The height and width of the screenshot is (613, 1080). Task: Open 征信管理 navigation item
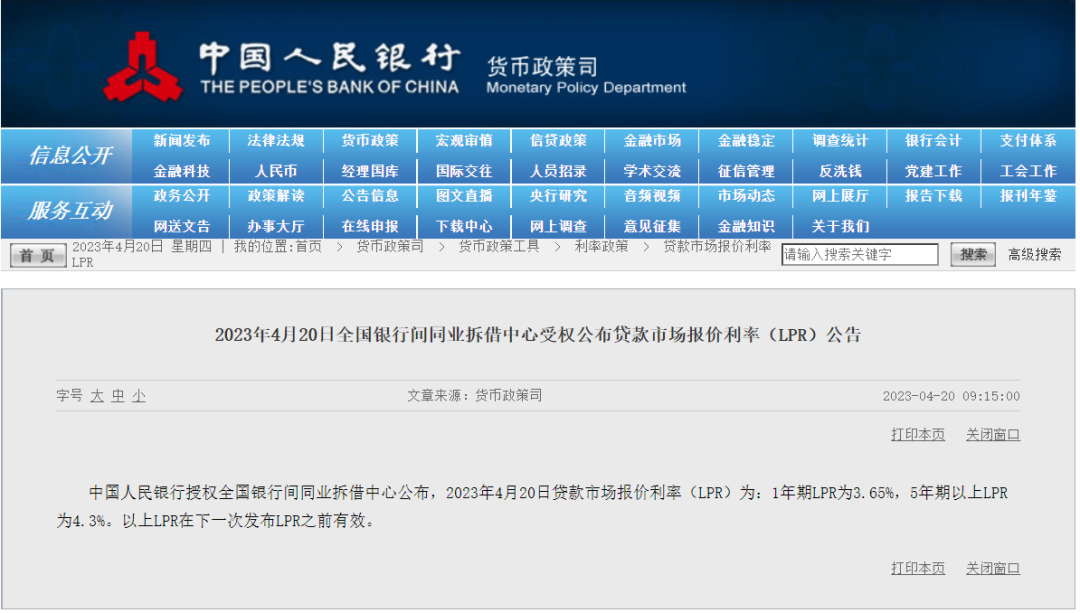(x=747, y=171)
